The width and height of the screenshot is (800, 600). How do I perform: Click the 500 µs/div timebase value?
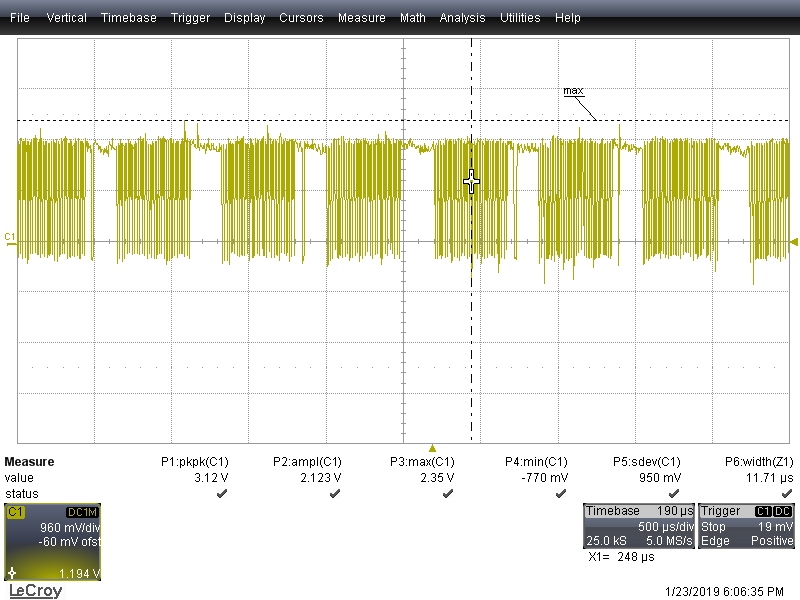pos(666,527)
